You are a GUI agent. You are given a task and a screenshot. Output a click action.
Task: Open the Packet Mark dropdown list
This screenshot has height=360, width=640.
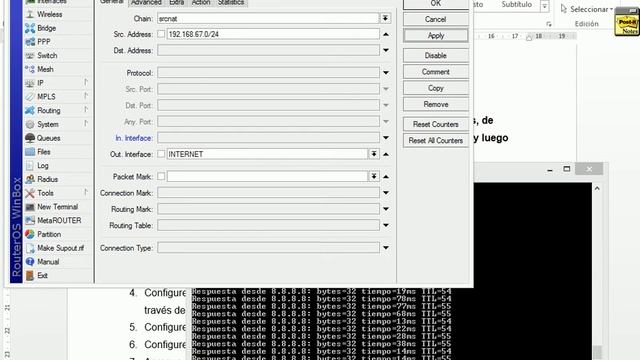[x=374, y=176]
